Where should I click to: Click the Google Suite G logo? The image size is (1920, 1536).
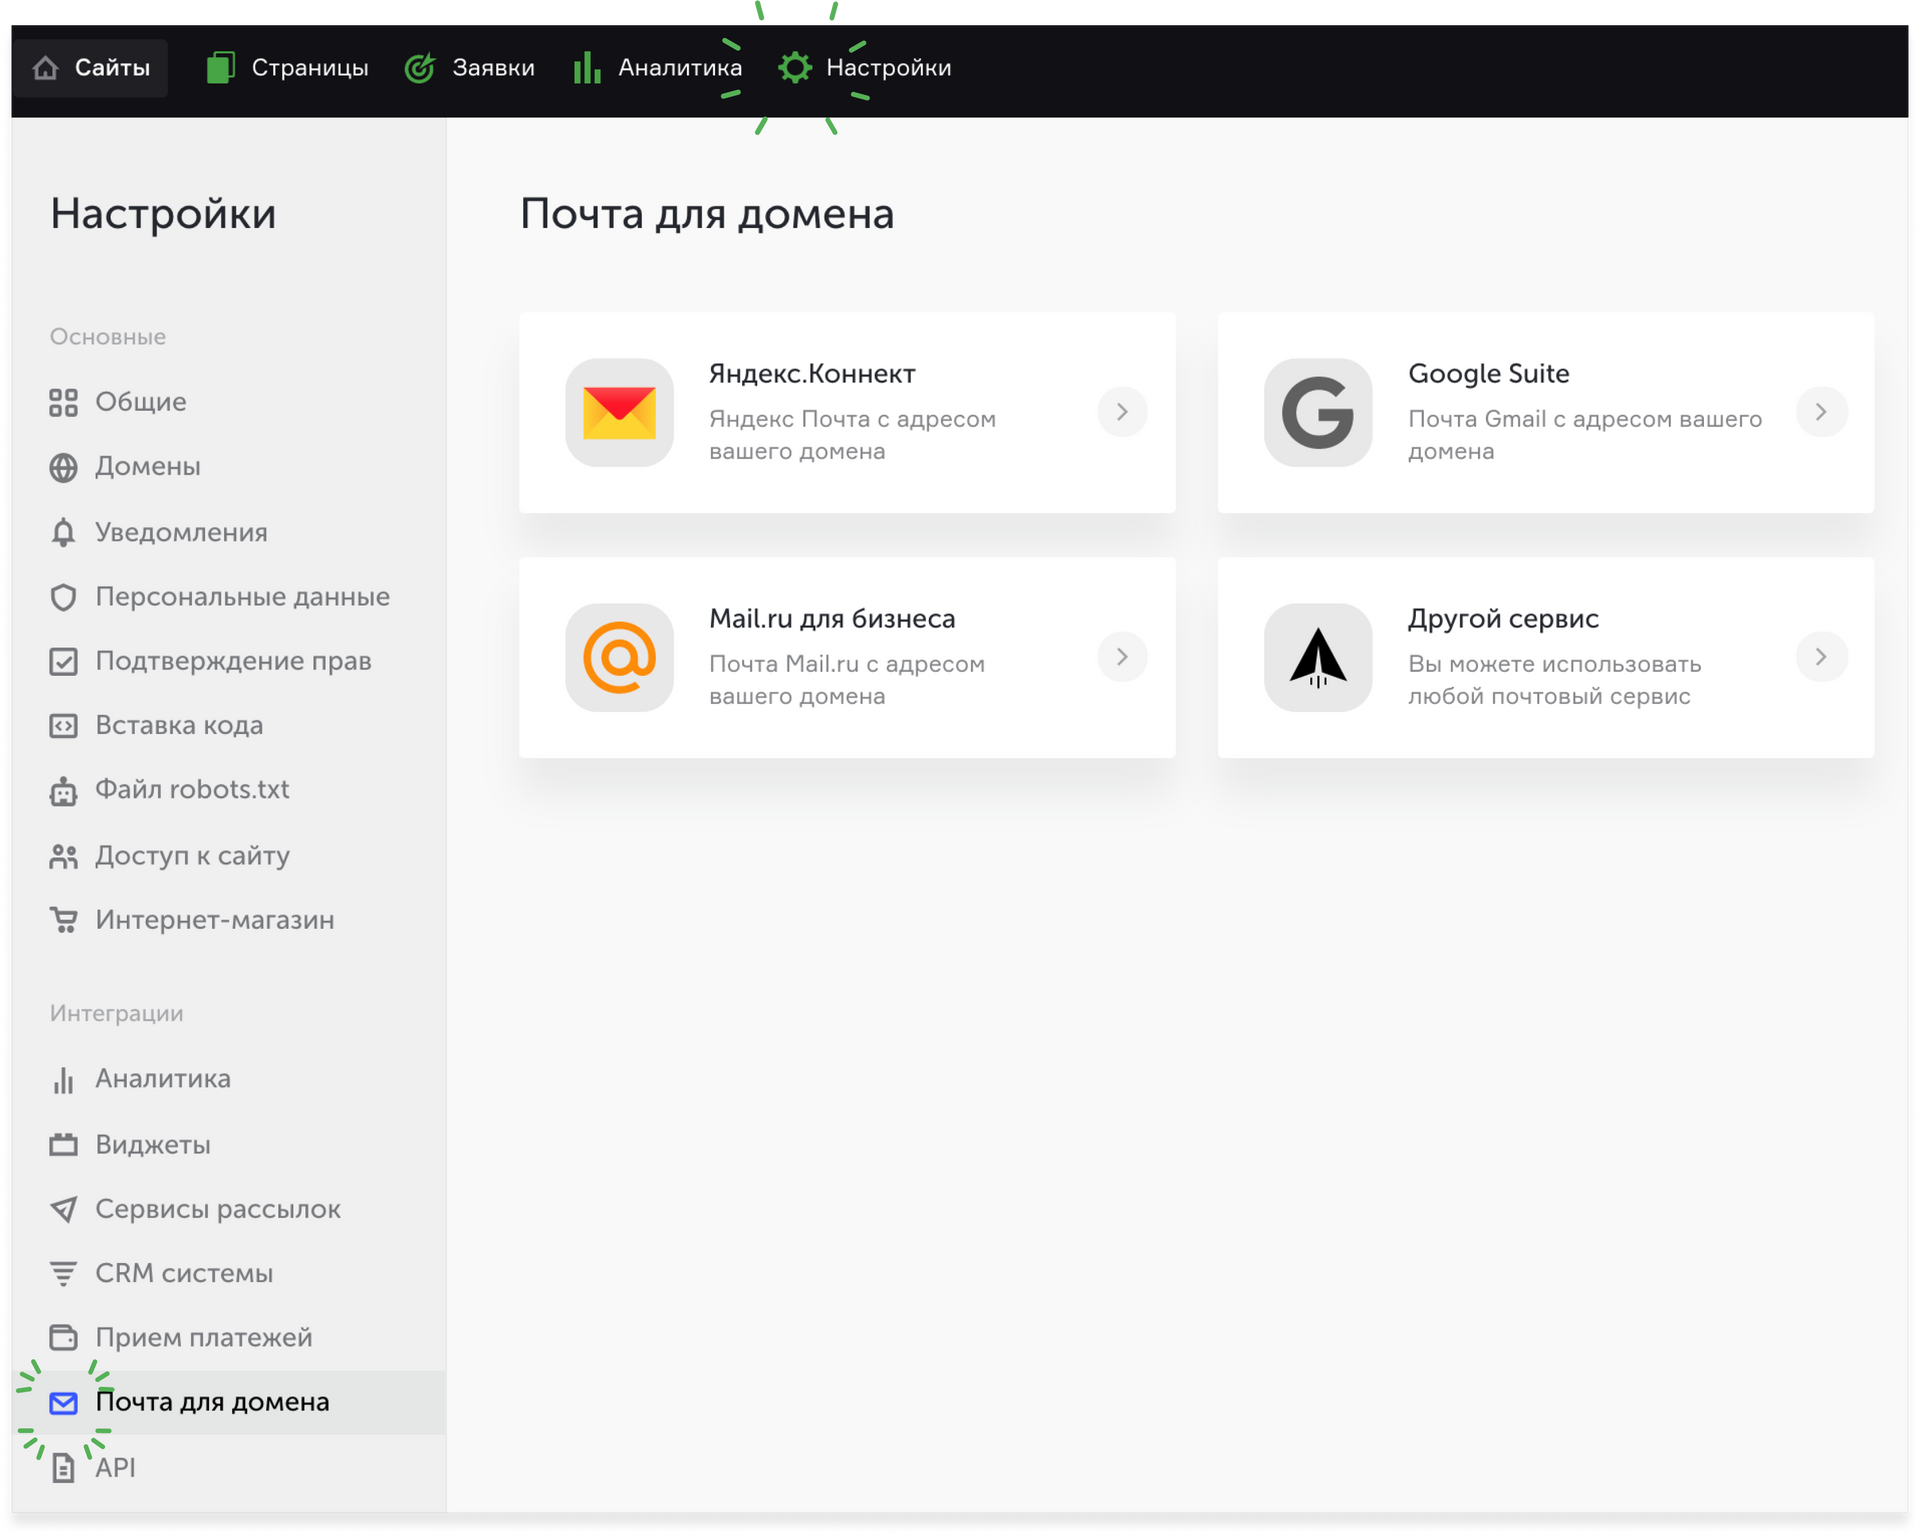click(x=1317, y=413)
